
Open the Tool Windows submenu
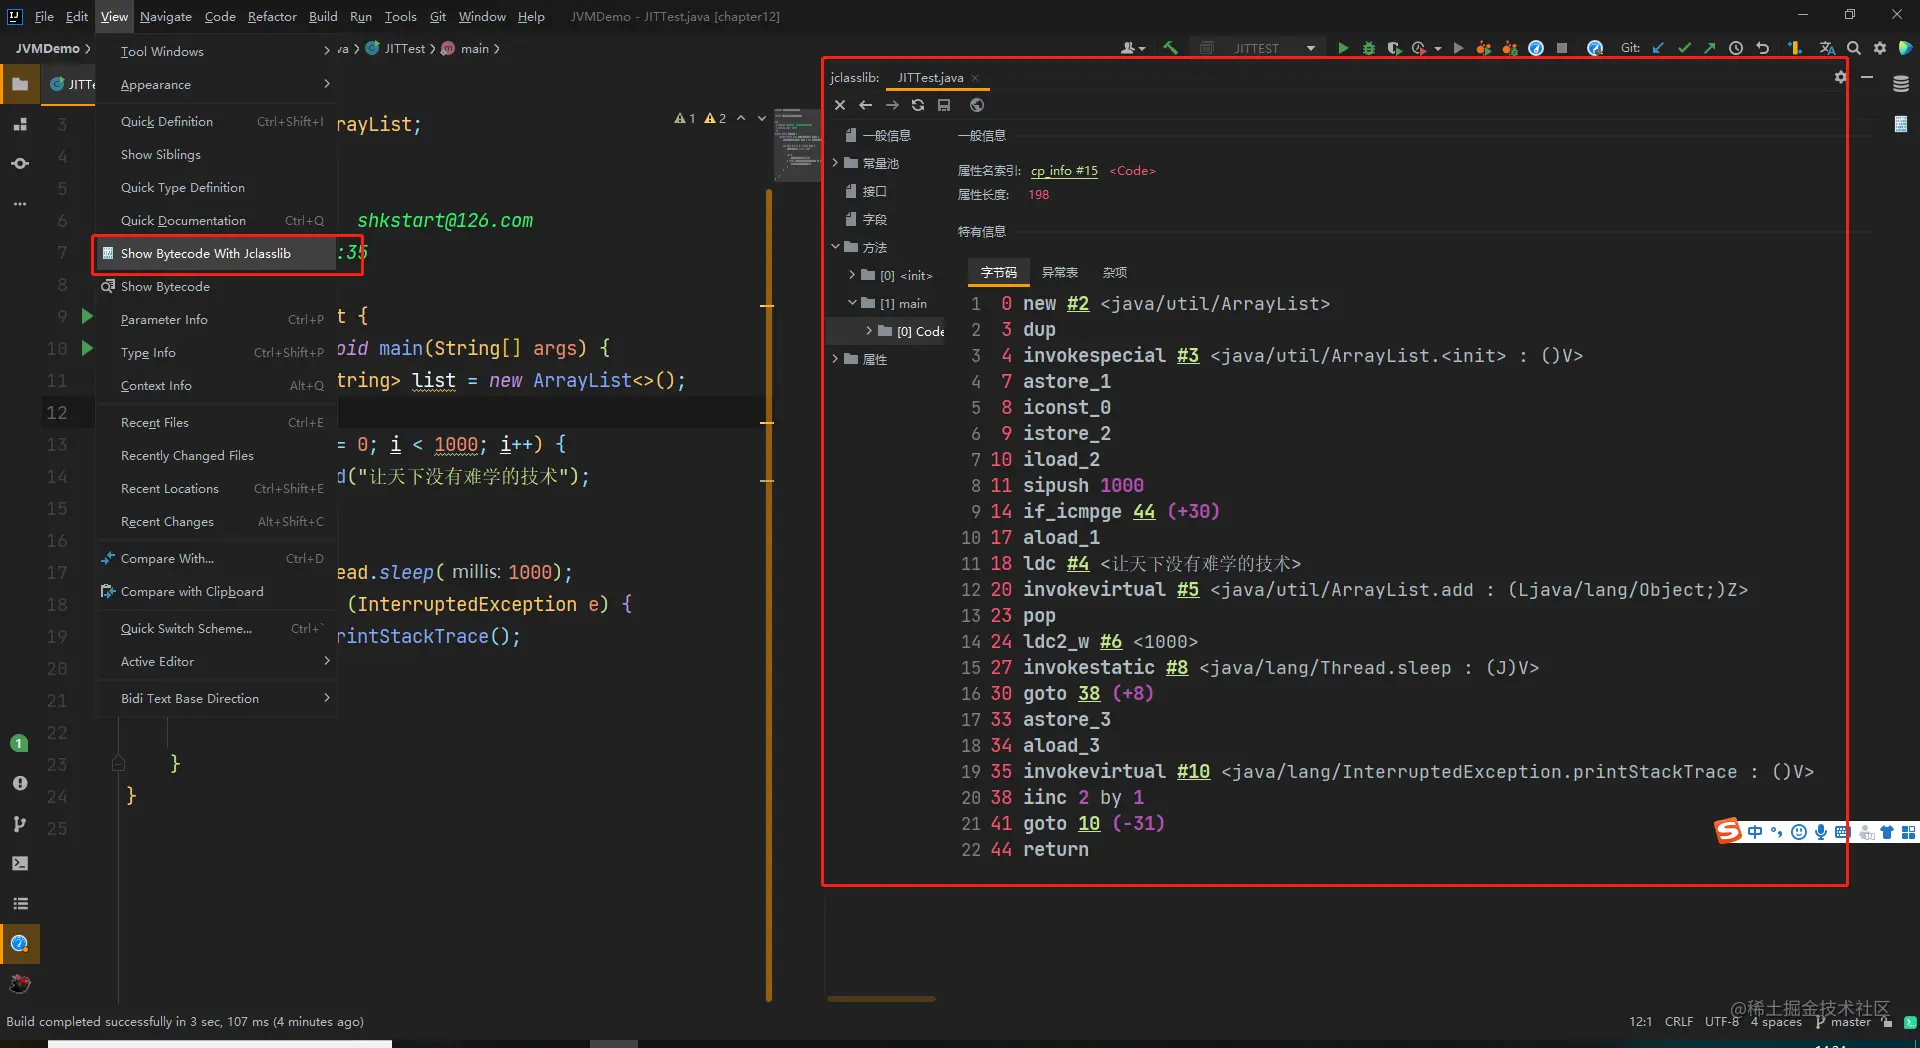tap(216, 51)
